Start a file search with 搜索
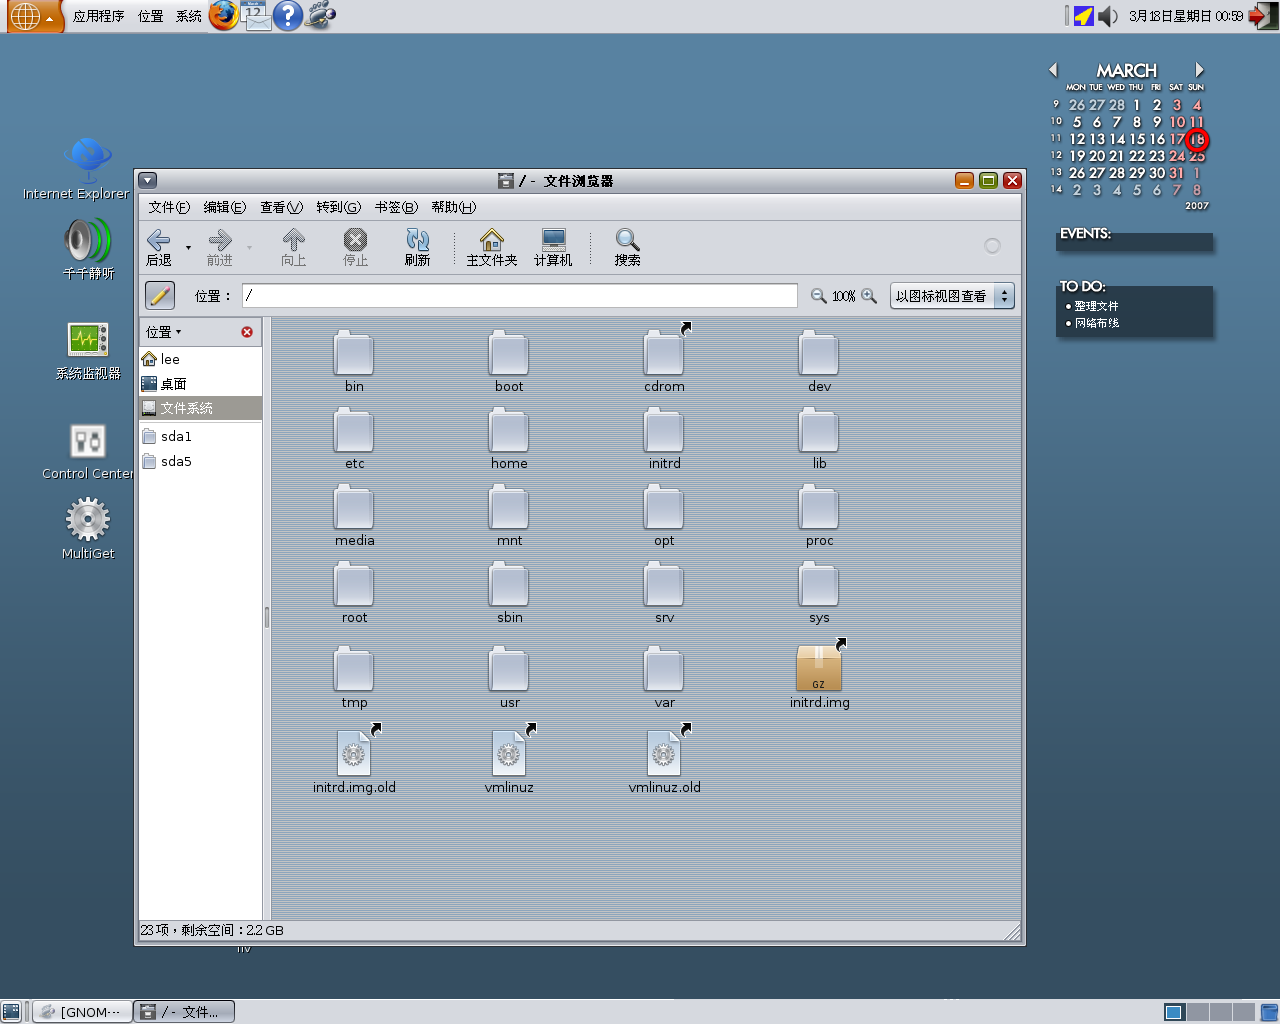Screen dimensions: 1280x1024 pos(627,247)
